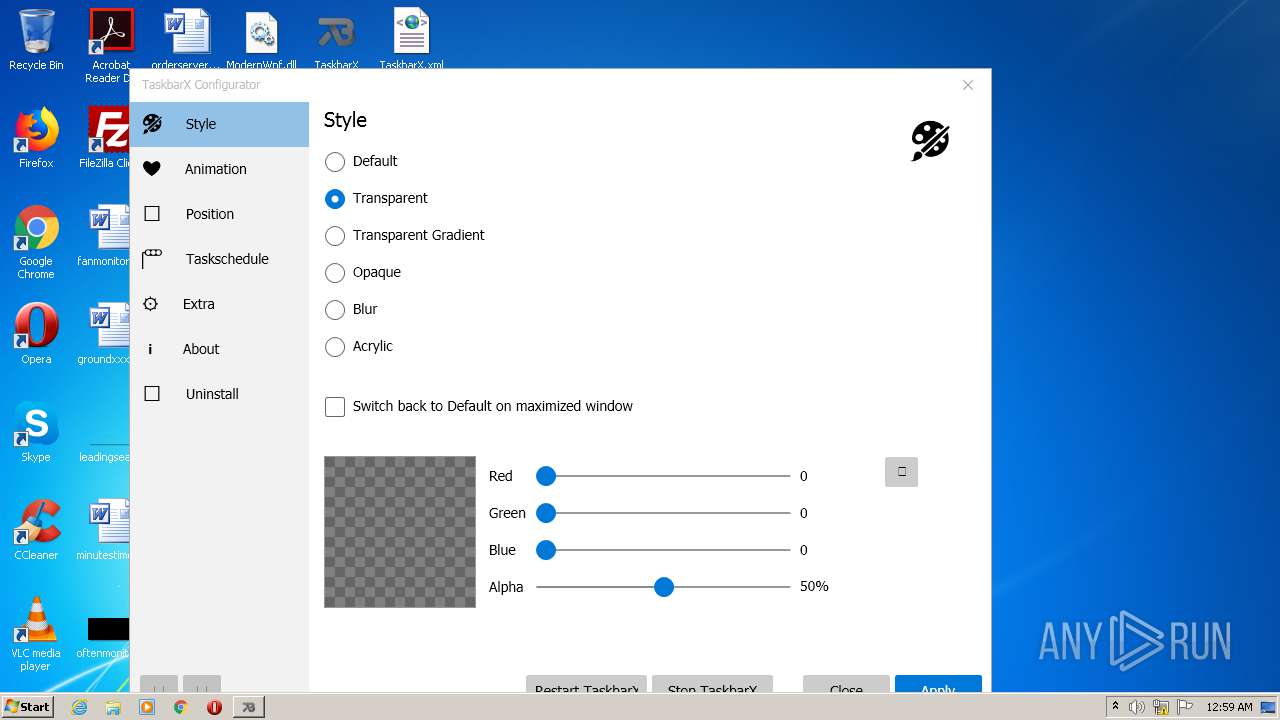Switch to the Extra settings page
Image resolution: width=1280 pixels, height=720 pixels.
pos(219,304)
